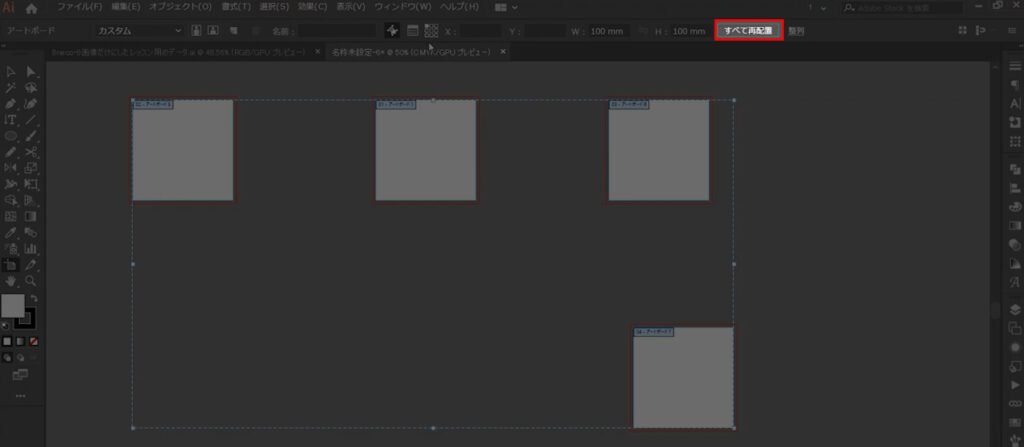Open the カスタム preset dropdown

(x=139, y=31)
